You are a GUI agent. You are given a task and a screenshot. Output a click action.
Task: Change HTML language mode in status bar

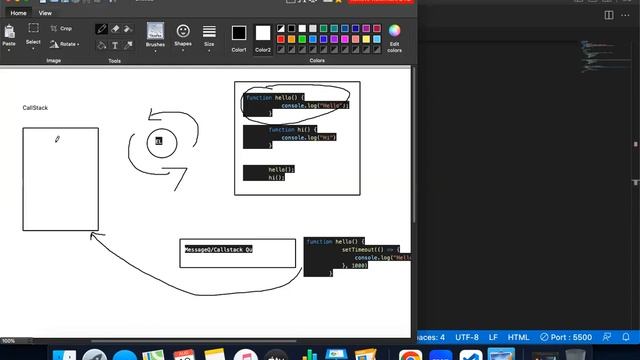click(518, 337)
